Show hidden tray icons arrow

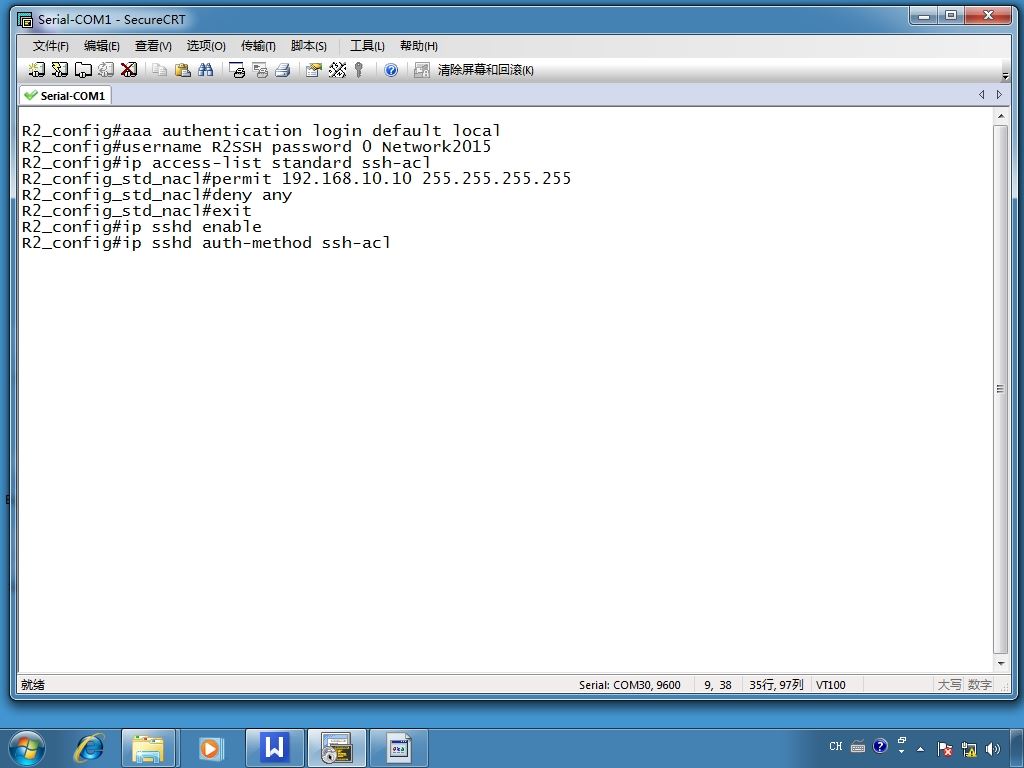pos(921,749)
